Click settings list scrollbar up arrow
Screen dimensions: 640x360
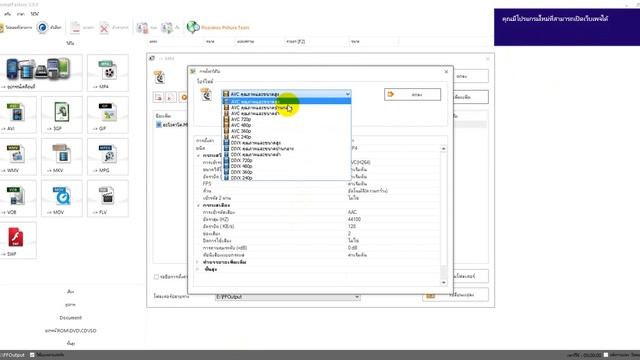coord(443,149)
